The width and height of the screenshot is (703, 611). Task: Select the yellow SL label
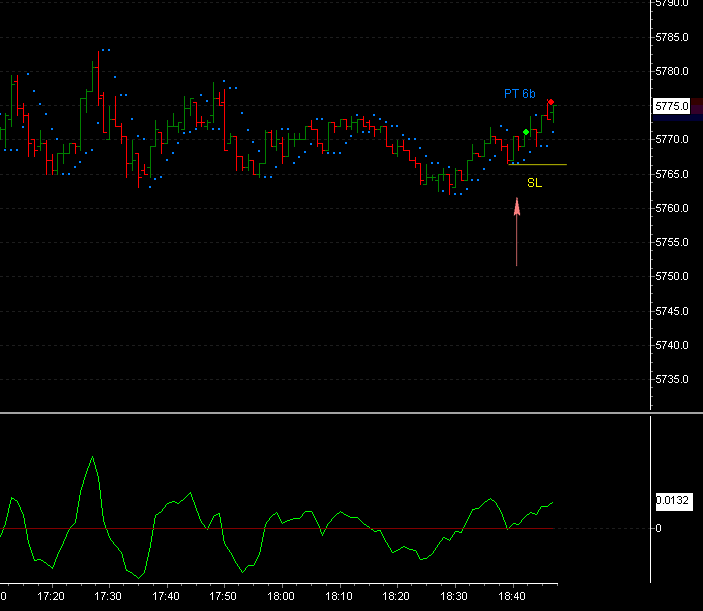tap(534, 183)
